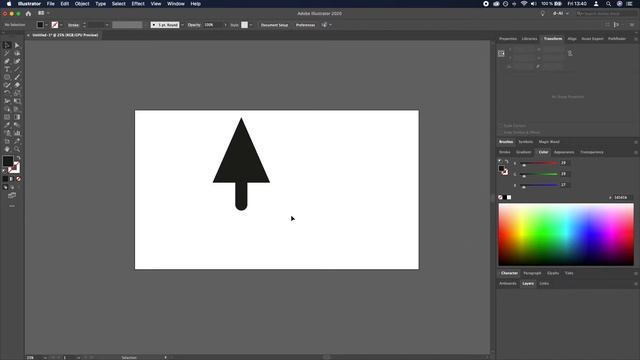Select the Shape Builder tool
640x360 pixels.
(7, 109)
